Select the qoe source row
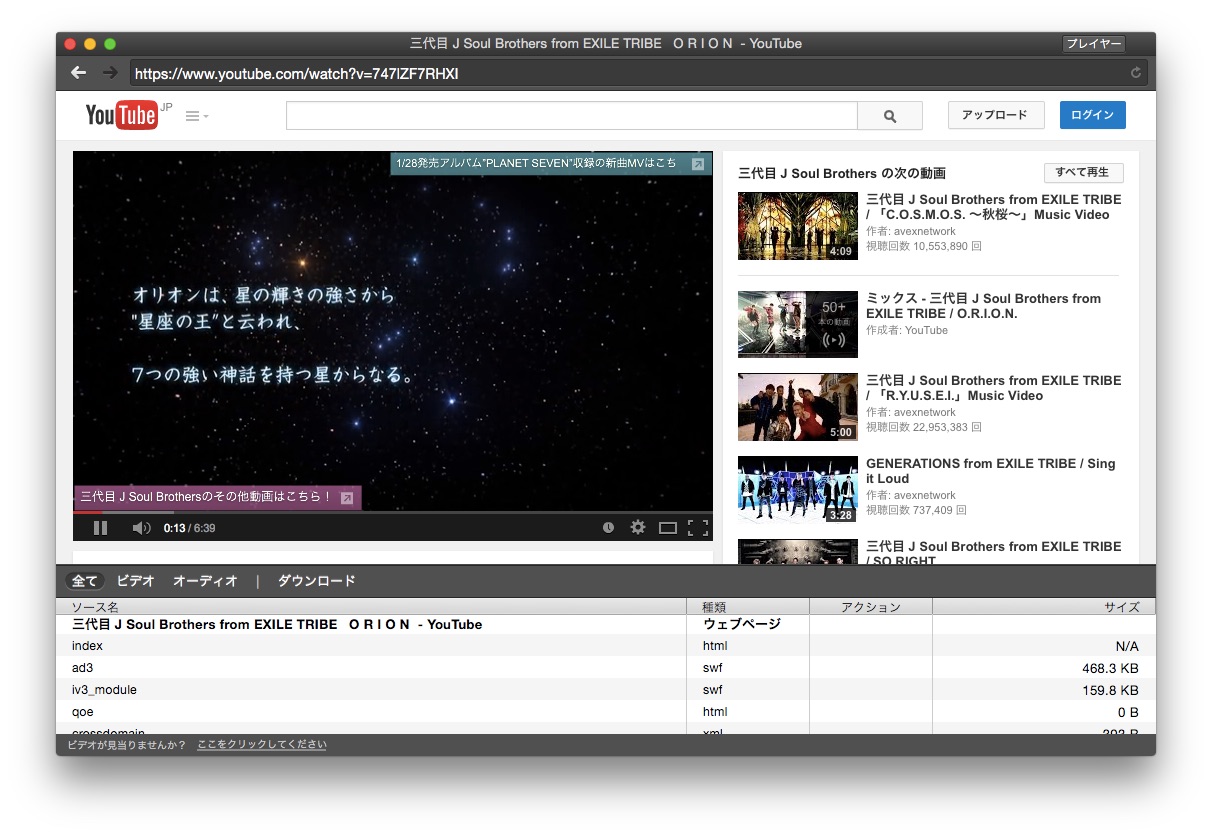Viewport: 1212px width, 836px height. tap(606, 712)
